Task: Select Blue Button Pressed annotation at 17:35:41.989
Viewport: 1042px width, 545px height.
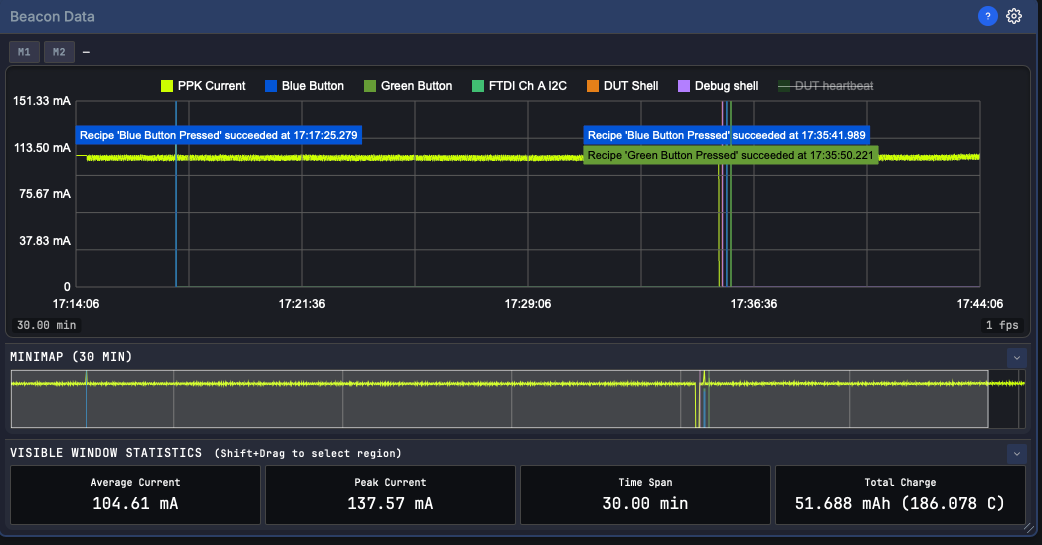Action: pos(726,135)
